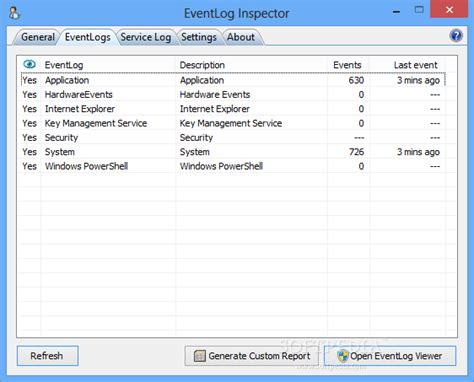Click the Refresh button
Viewport: 474px width, 382px height.
tap(48, 356)
